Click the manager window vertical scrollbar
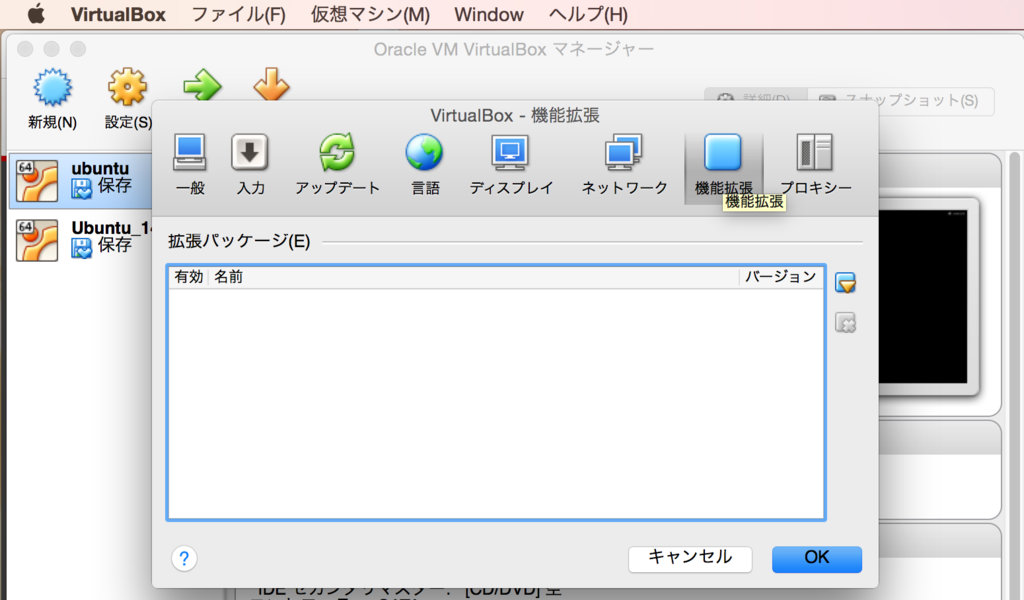 tap(1014, 375)
